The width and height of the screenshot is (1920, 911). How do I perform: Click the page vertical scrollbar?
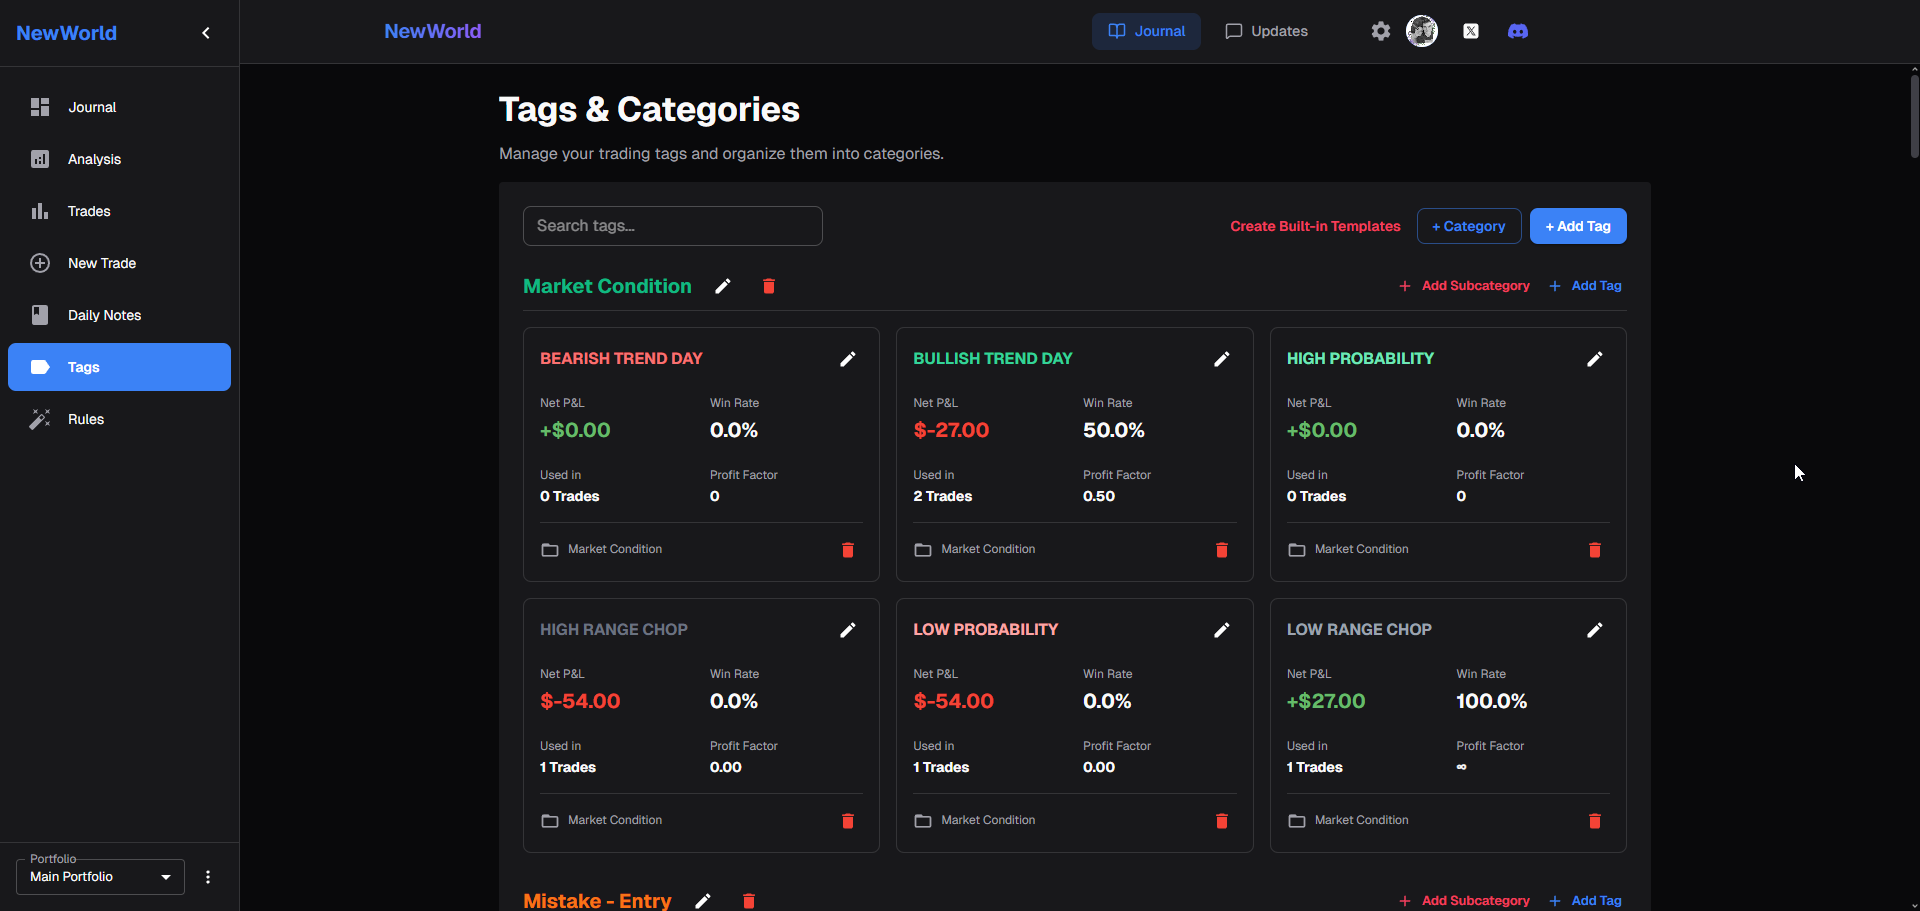coord(1914,115)
